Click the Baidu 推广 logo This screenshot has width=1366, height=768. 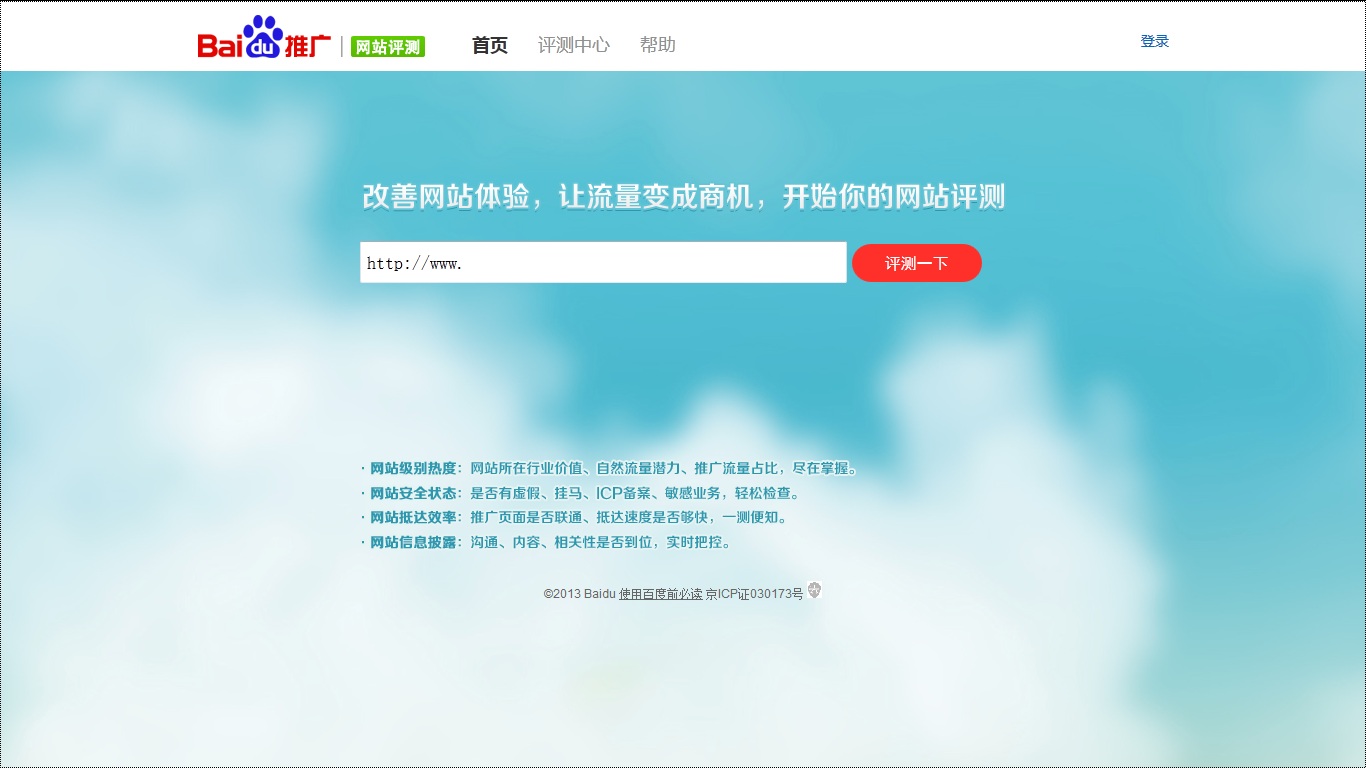point(264,38)
